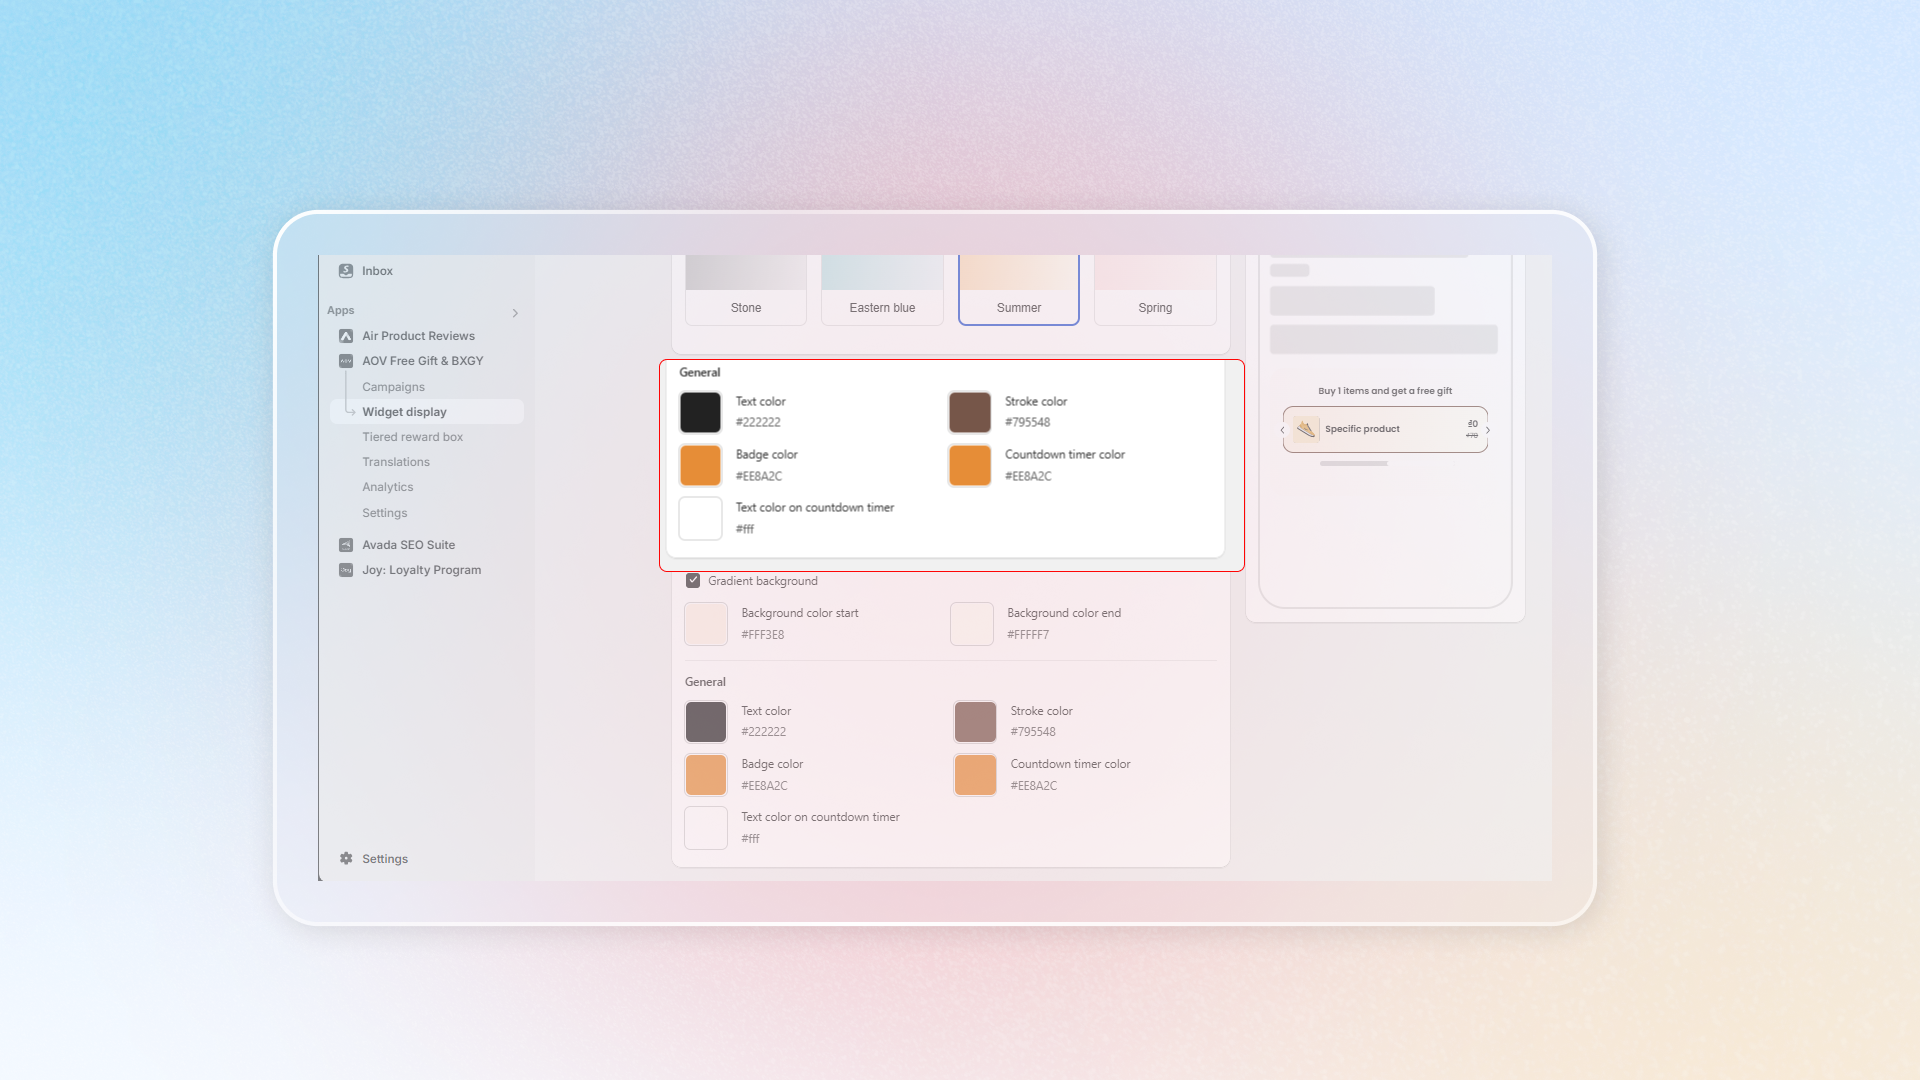Click the Air Product Reviews app icon
The width and height of the screenshot is (1920, 1080).
346,336
